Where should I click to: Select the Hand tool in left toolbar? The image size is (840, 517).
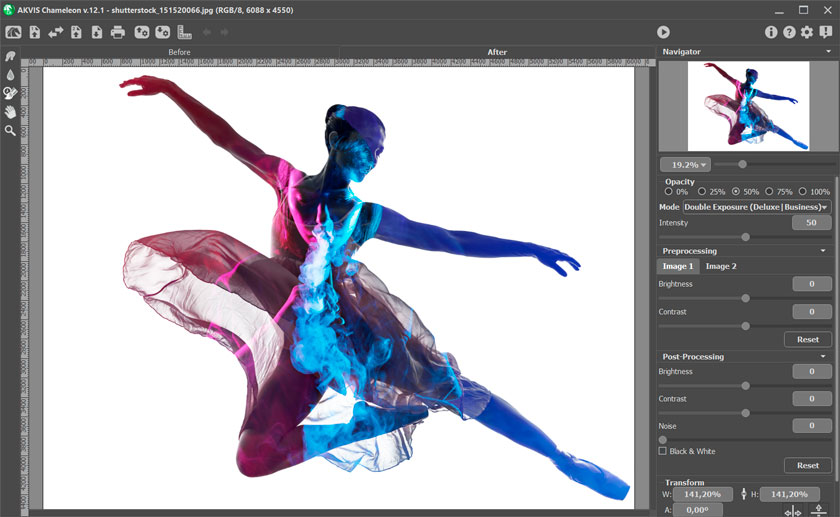pyautogui.click(x=10, y=112)
